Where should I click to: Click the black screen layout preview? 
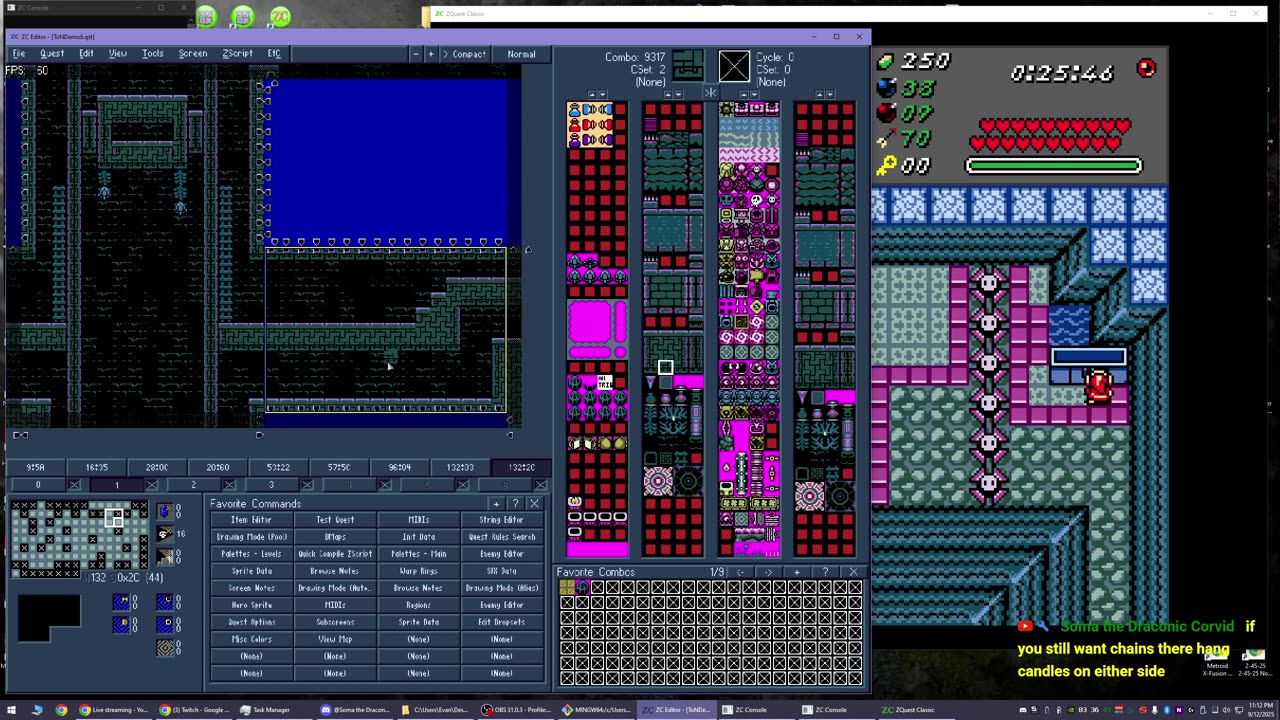coord(48,618)
